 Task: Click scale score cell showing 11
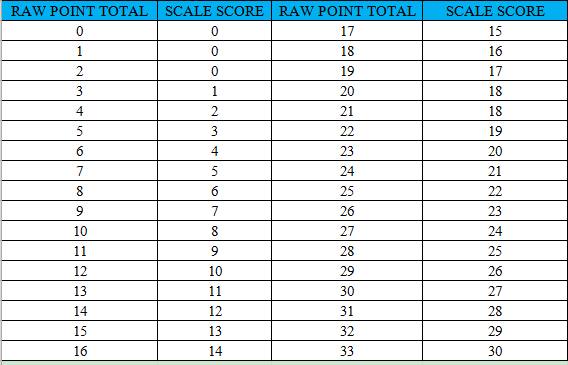[x=214, y=291]
